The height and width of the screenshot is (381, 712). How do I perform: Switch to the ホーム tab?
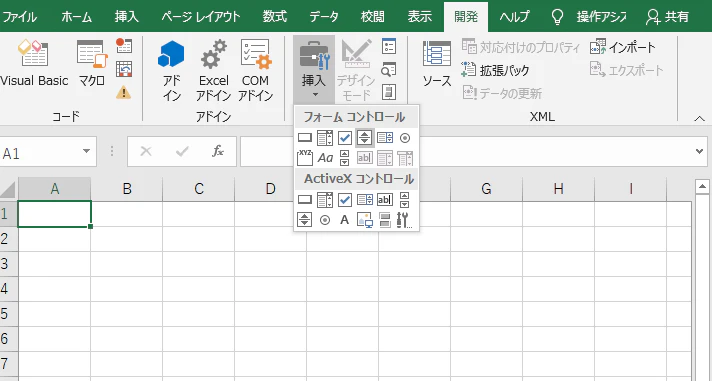click(x=76, y=17)
